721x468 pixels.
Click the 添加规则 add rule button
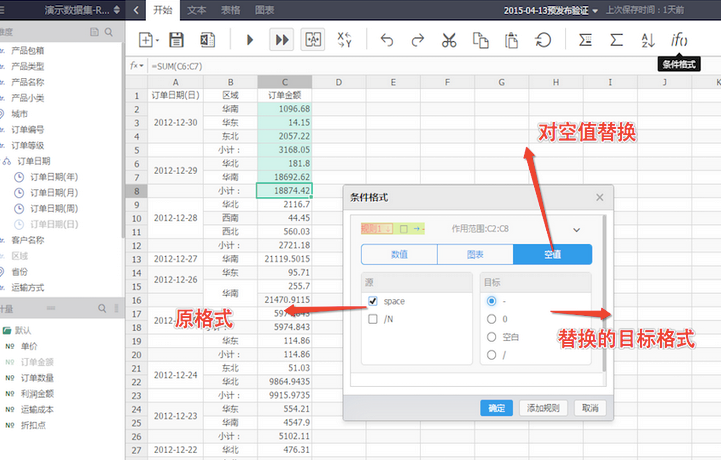point(545,408)
